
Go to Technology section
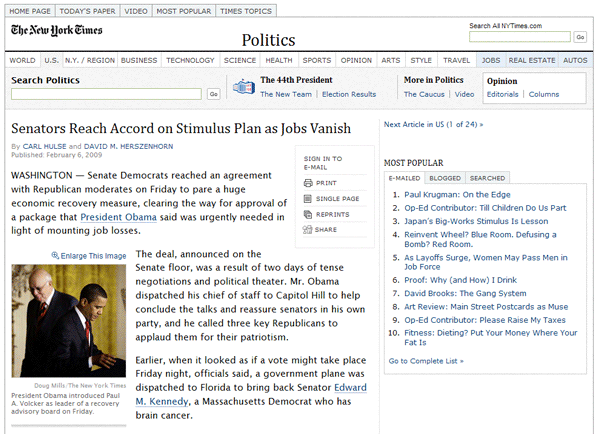190,60
